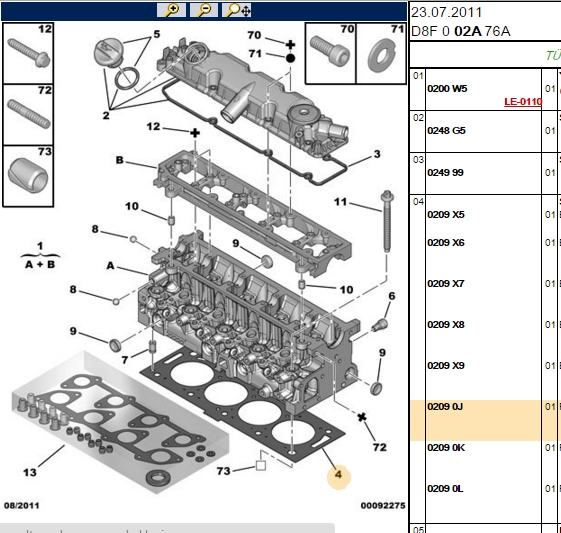Viewport: 561px width, 533px height.
Task: Click callout 12 beside the plus marker
Action: pyautogui.click(x=153, y=127)
